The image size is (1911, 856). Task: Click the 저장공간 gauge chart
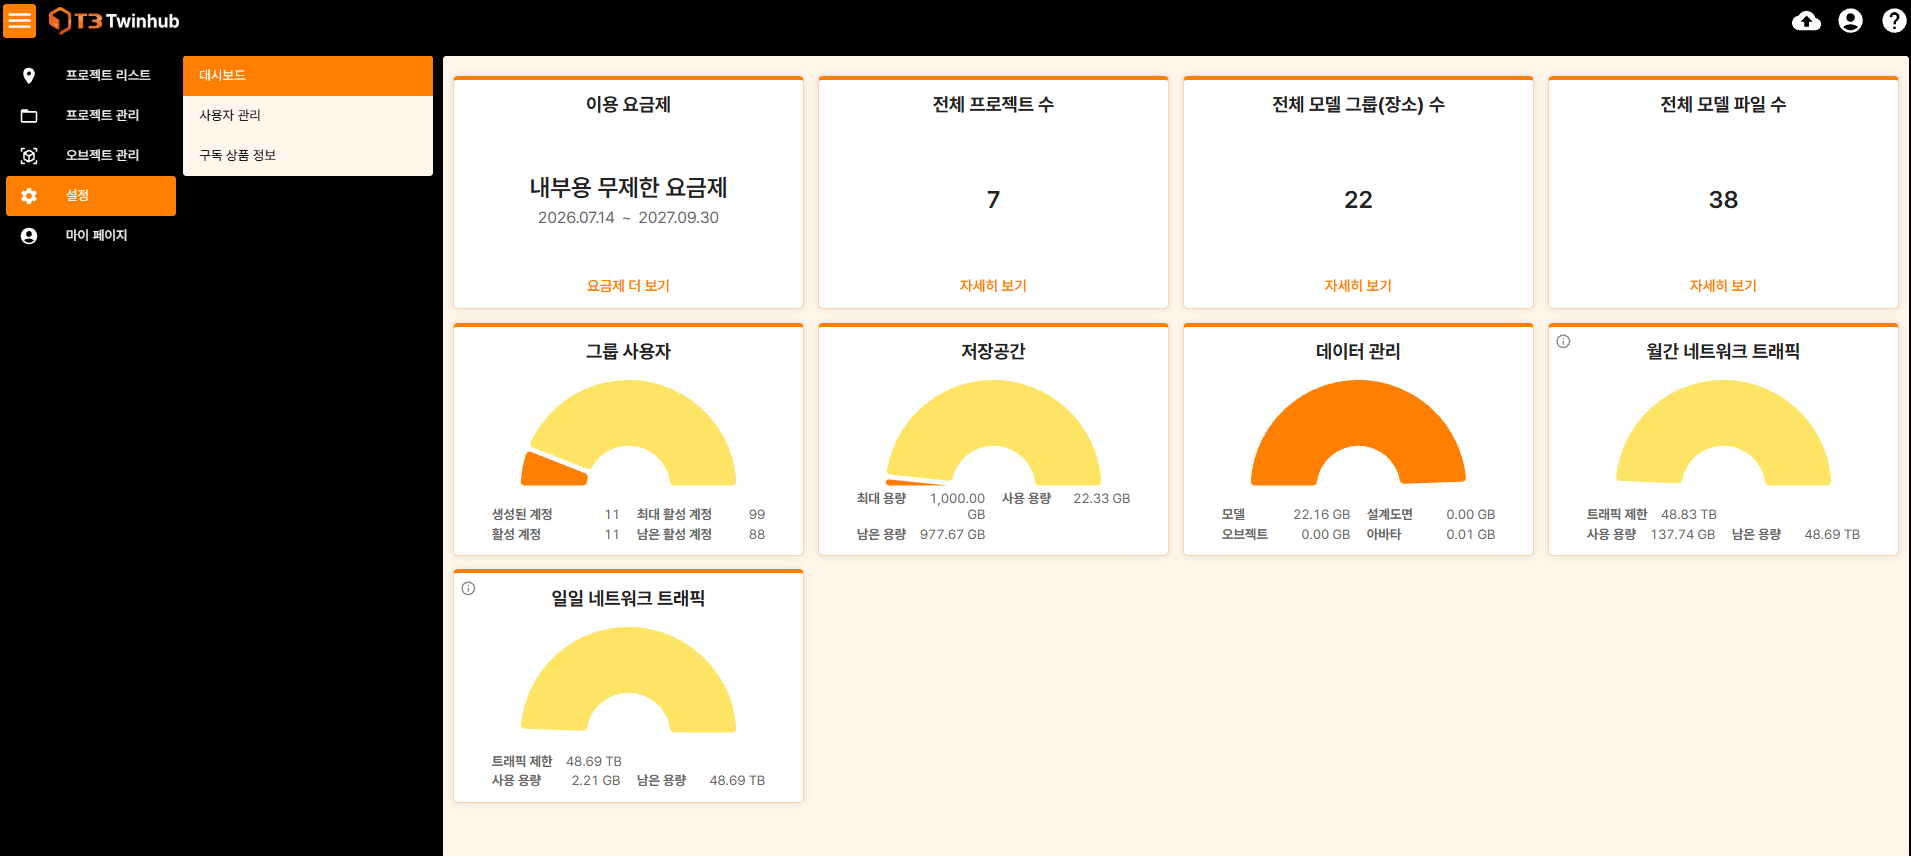click(x=993, y=433)
